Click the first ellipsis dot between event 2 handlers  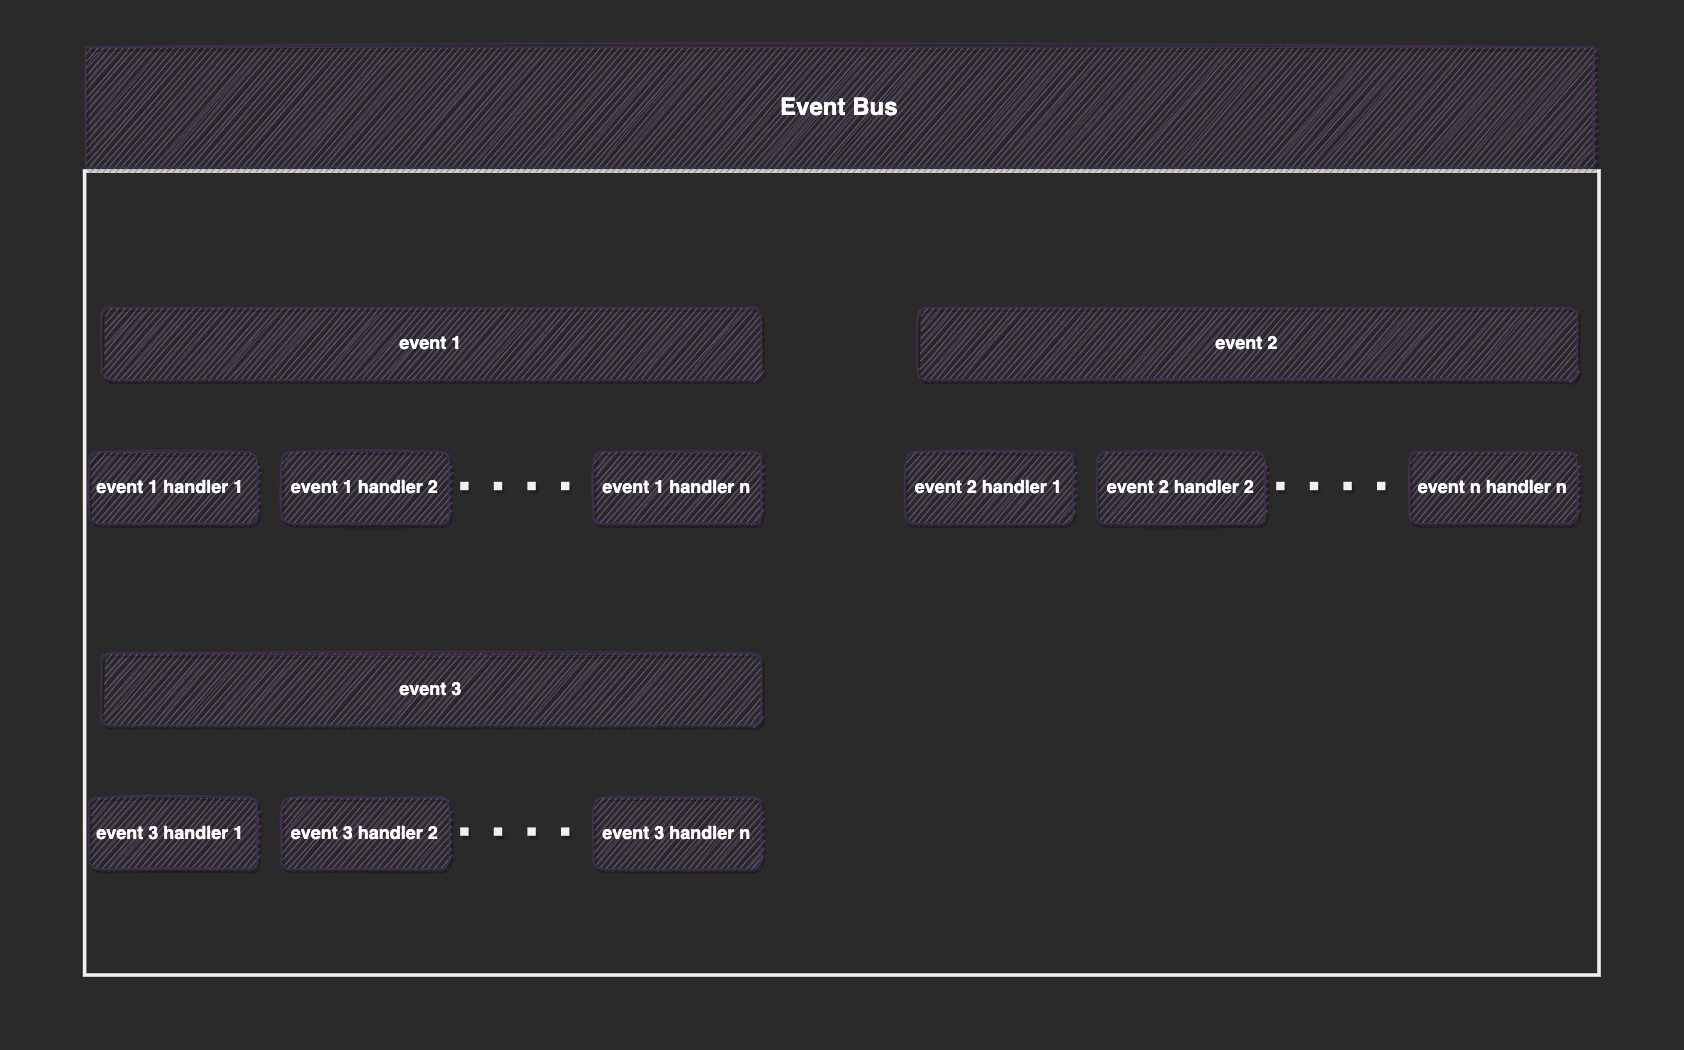point(1282,487)
